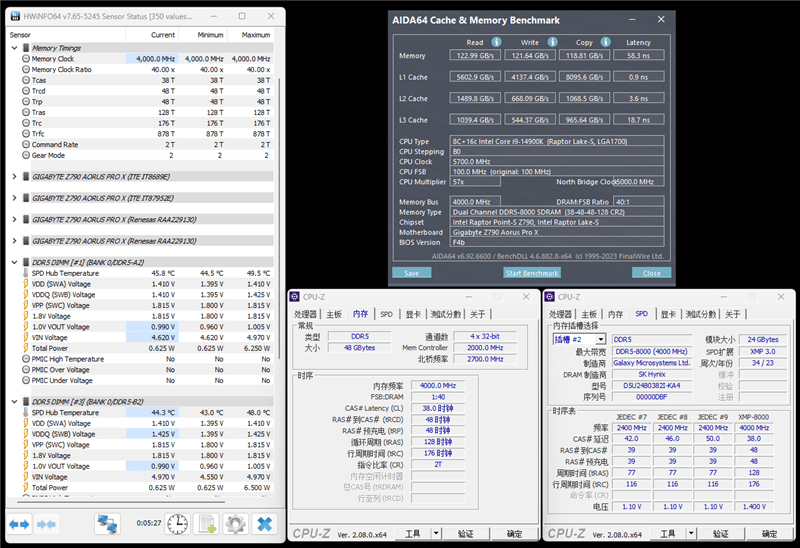Screen dimensions: 800x548
Task: Open HWiNFO remote network monitors icon
Action: point(107,524)
